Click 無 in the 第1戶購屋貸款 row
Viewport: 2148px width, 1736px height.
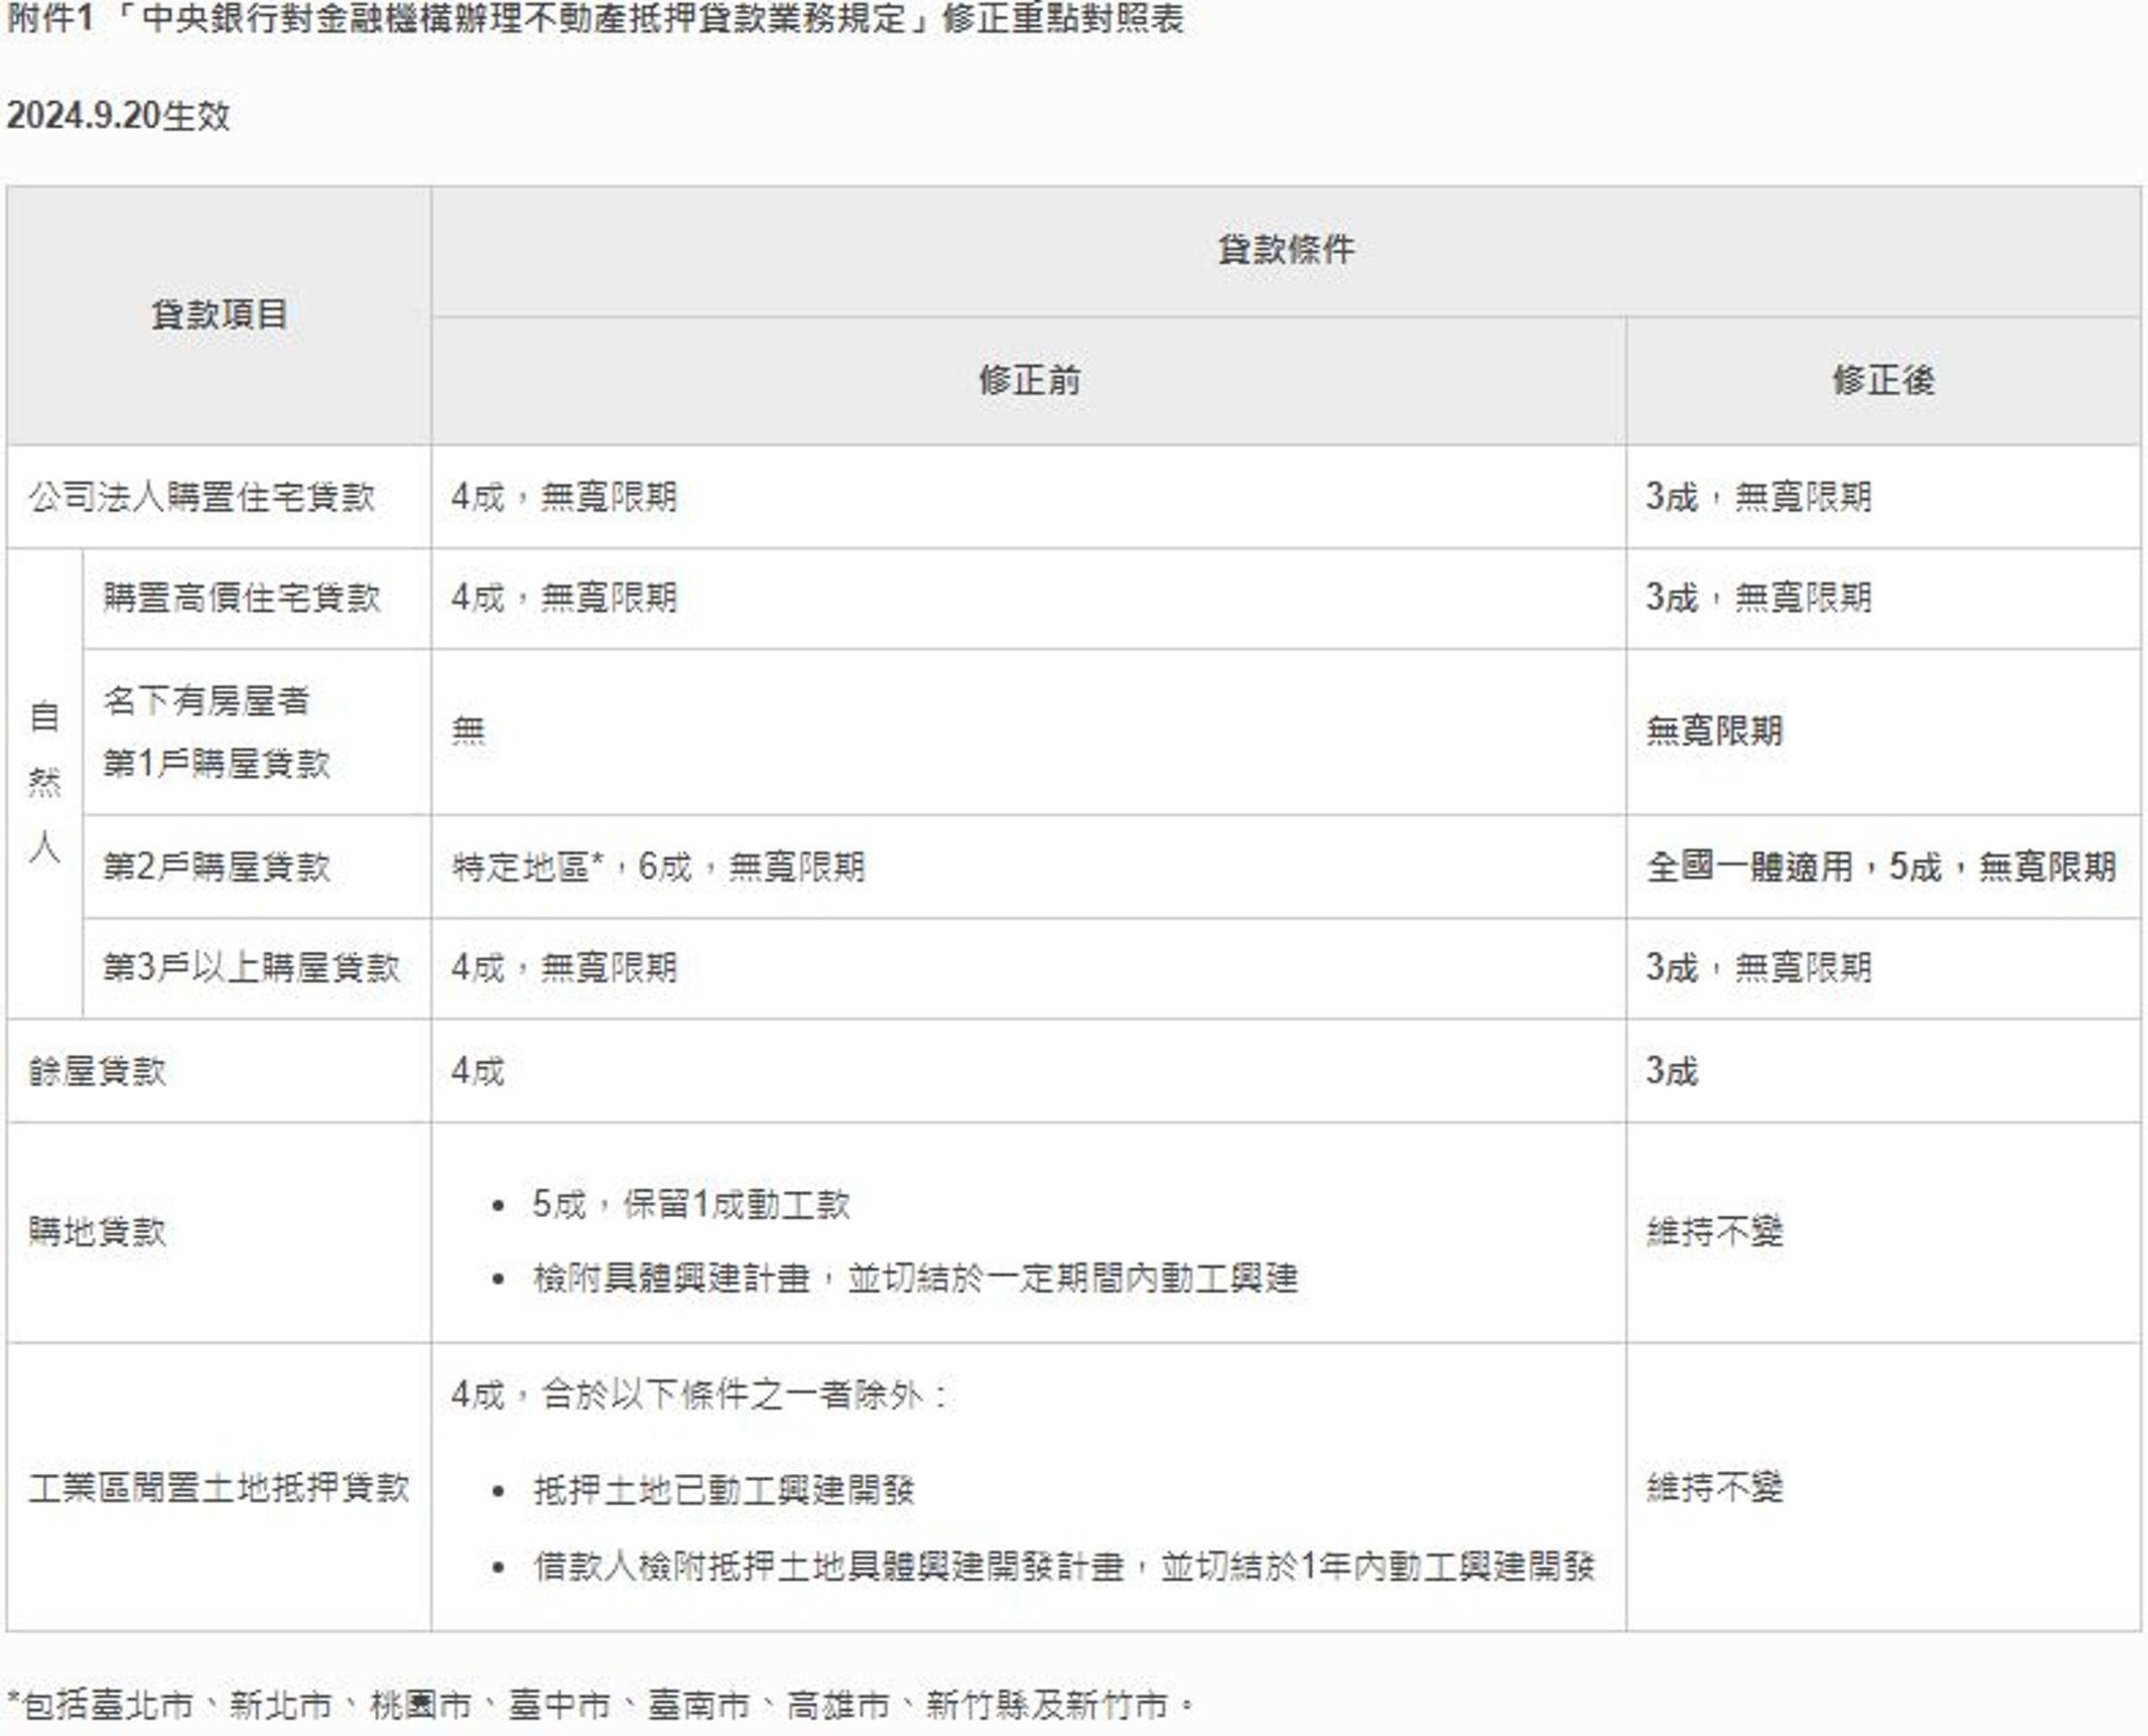[x=468, y=731]
